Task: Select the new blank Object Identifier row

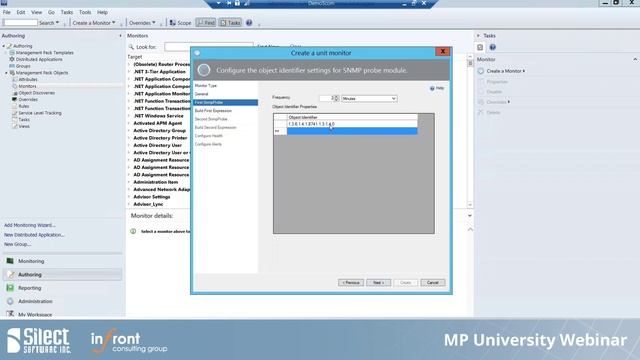Action: click(x=352, y=131)
